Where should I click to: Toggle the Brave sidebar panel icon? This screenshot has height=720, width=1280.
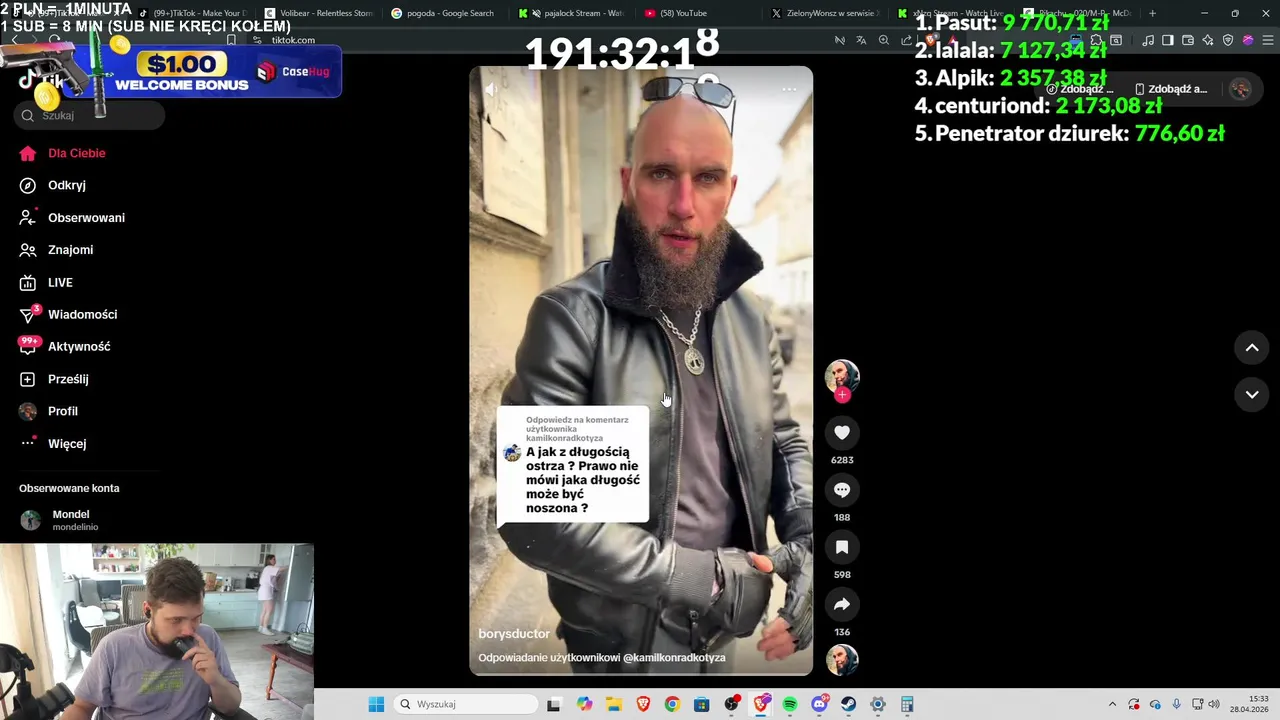click(x=1168, y=40)
